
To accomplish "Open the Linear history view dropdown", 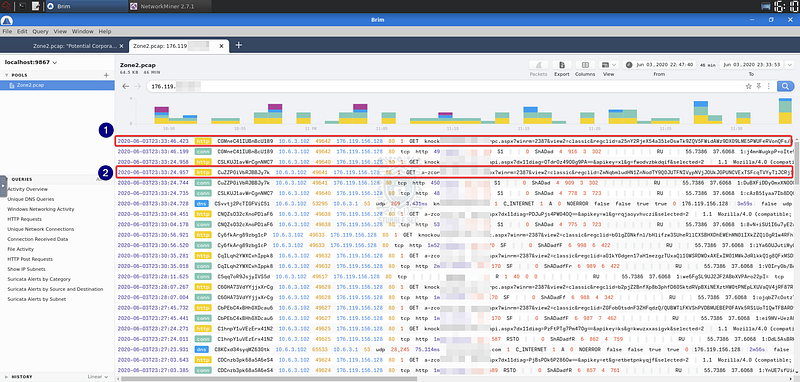I will 97,376.
